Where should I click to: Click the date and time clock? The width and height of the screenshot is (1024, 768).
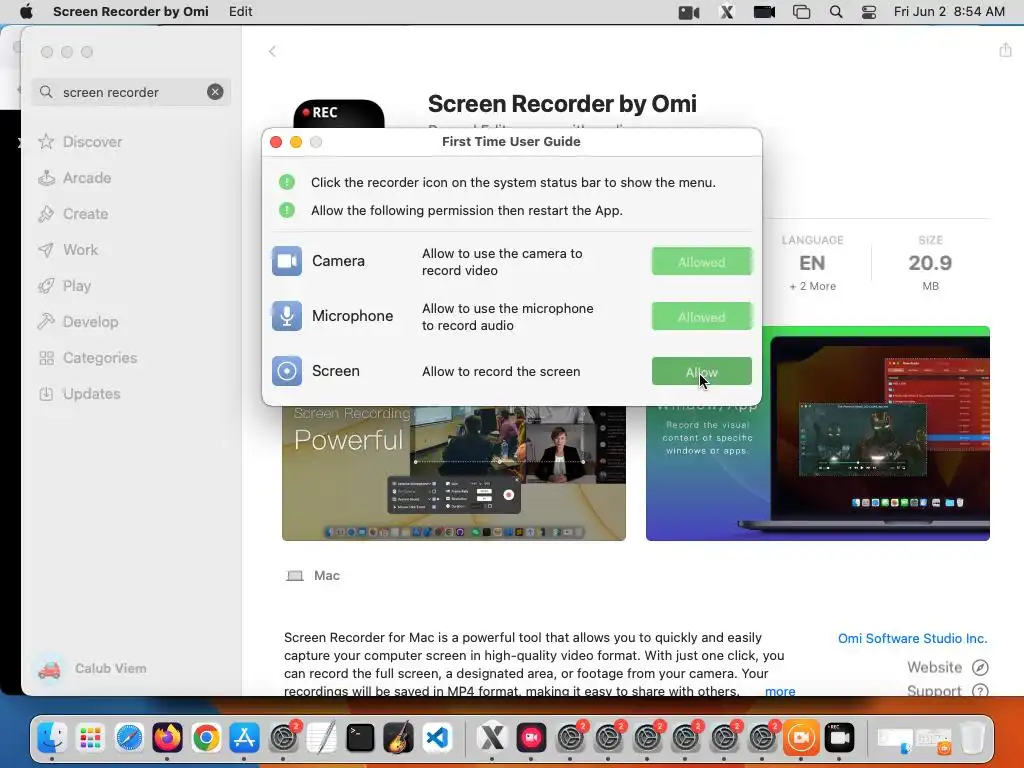coord(949,12)
